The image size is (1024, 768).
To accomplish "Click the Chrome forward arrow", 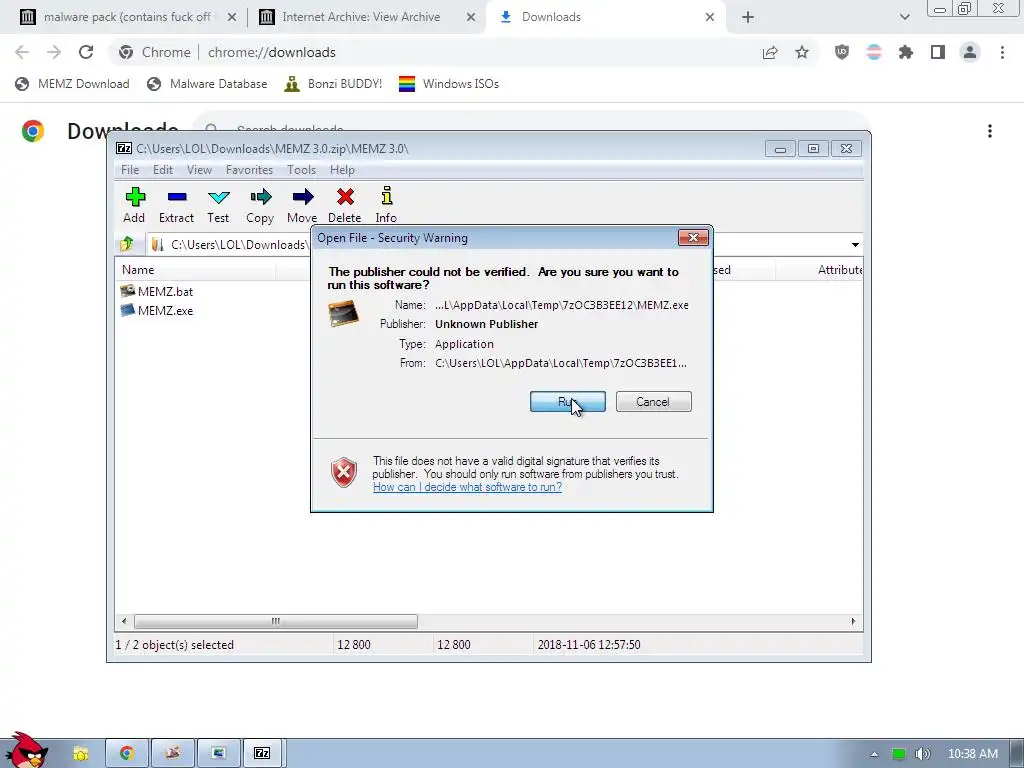I will [54, 52].
